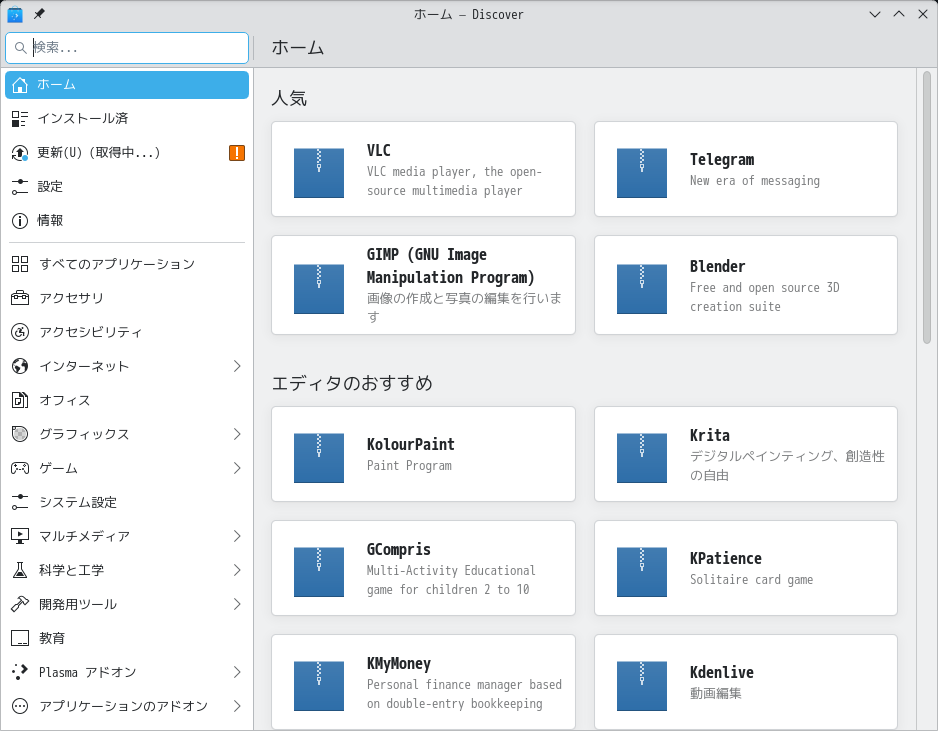Select the 教育 category label
The image size is (938, 731).
tap(51, 638)
